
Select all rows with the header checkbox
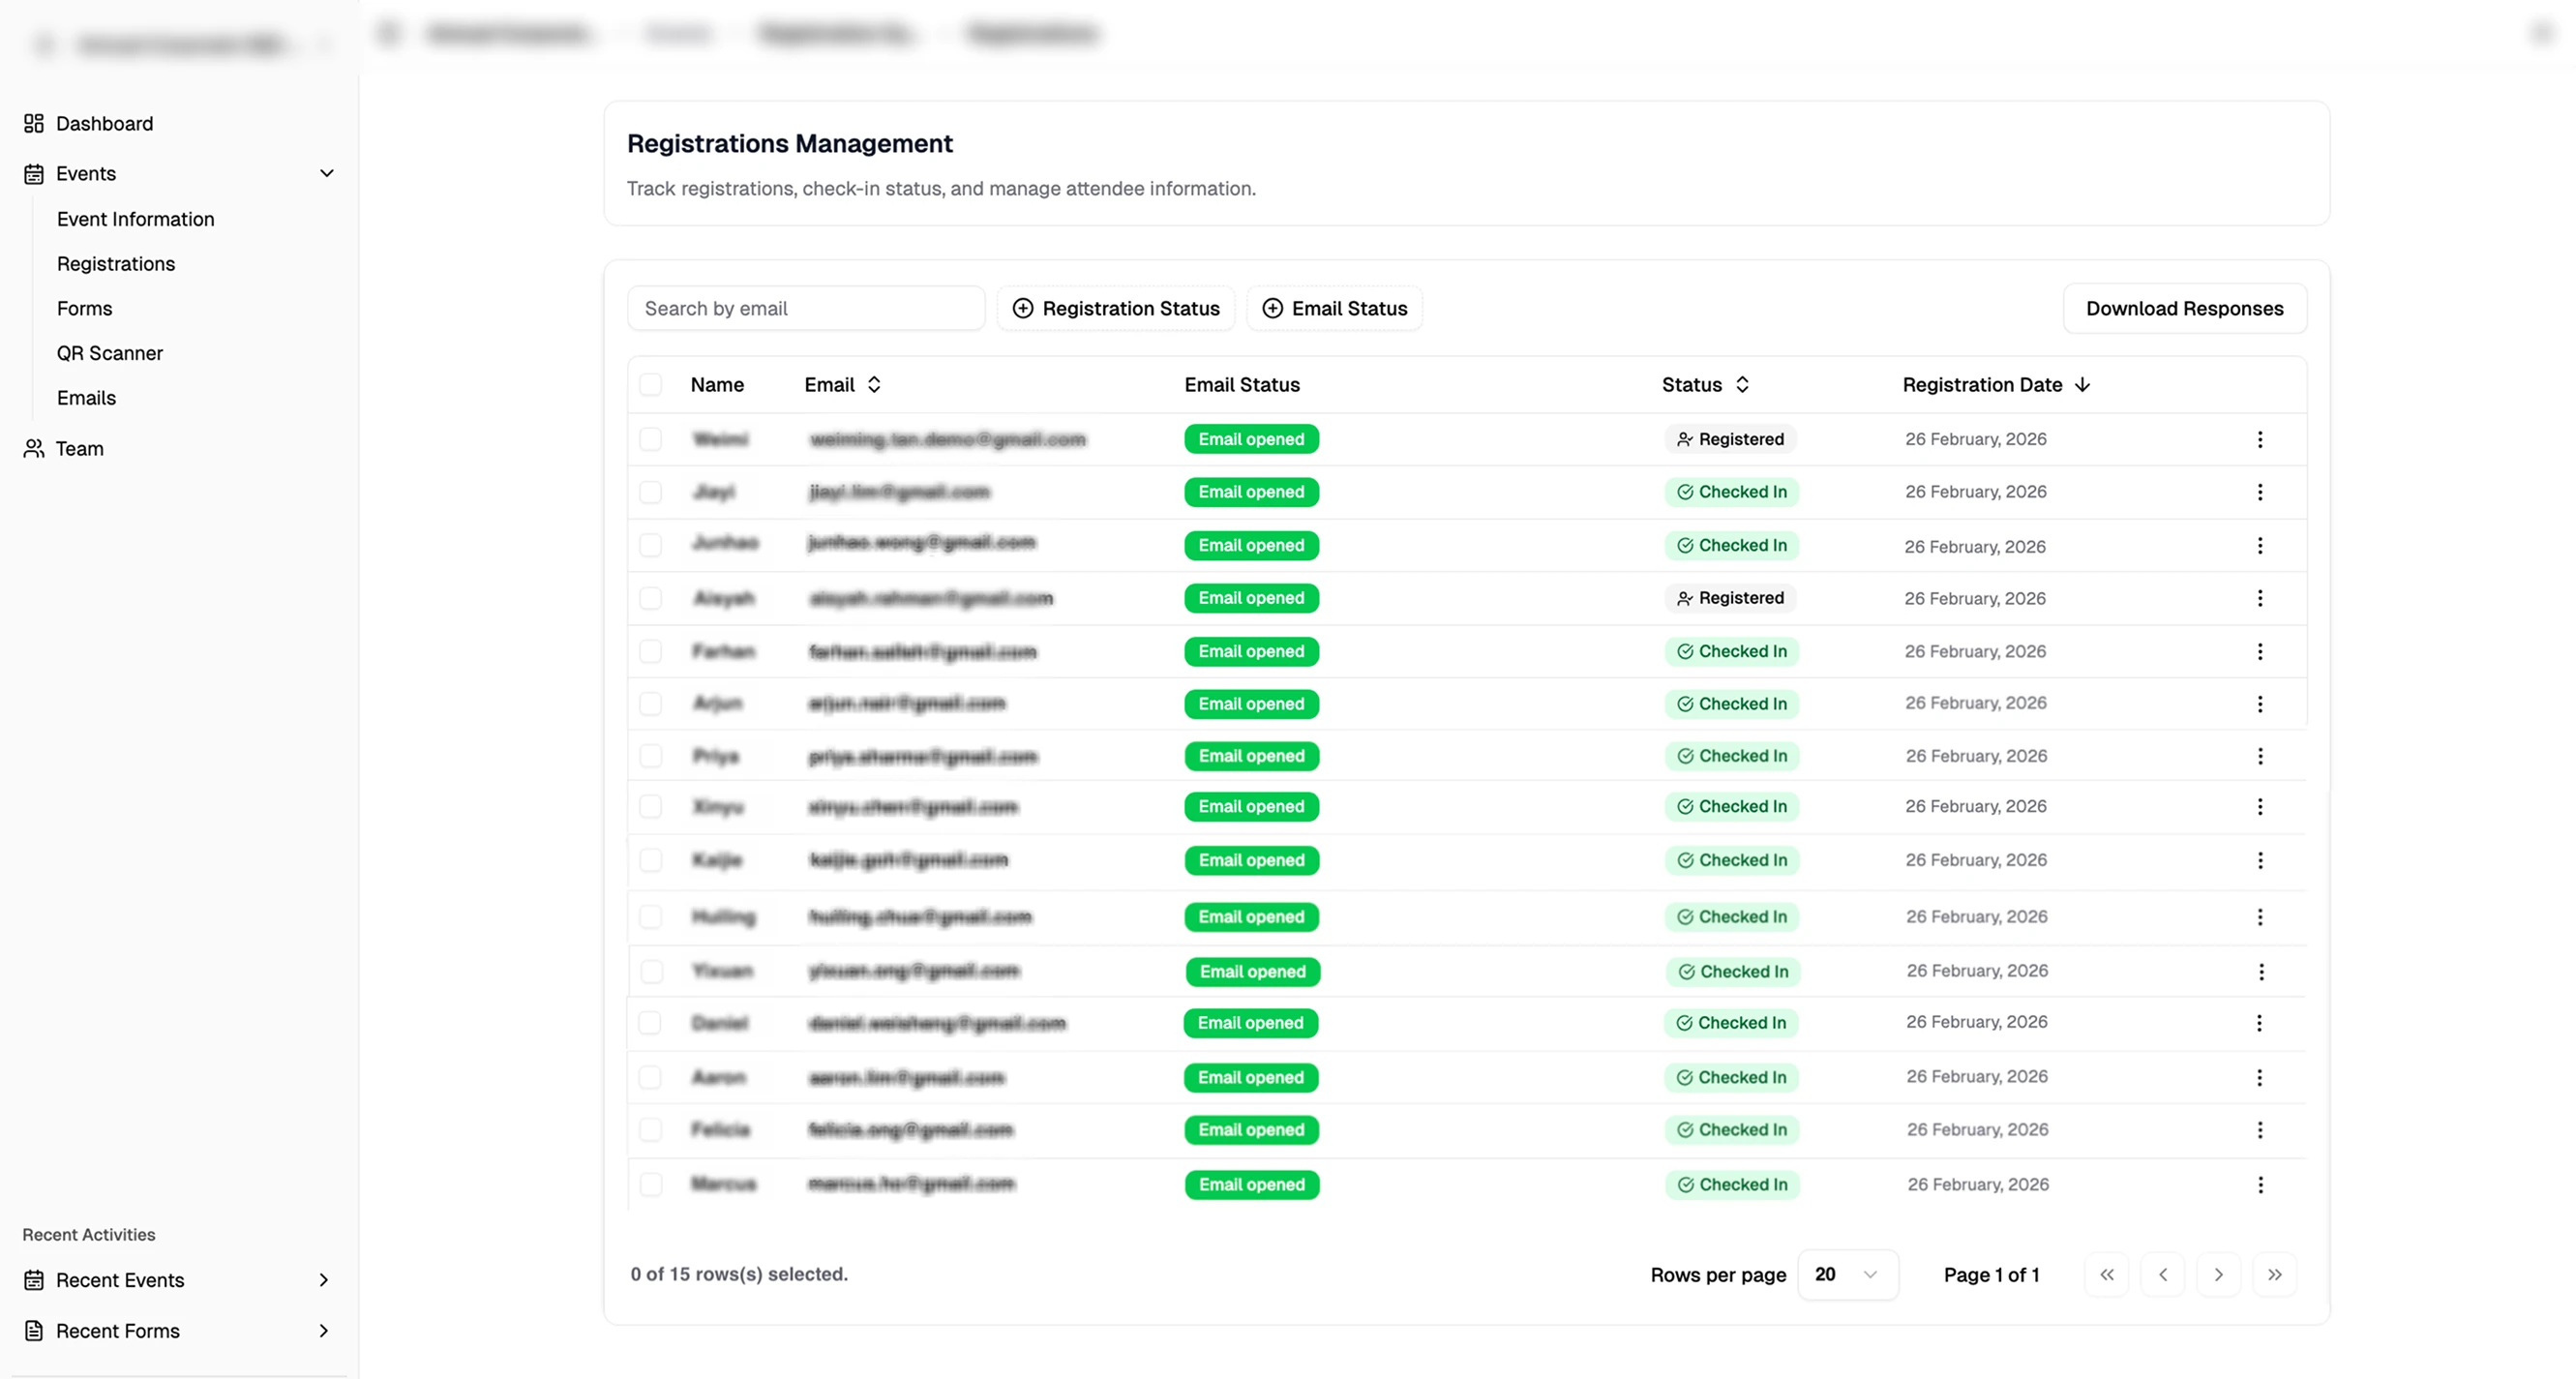[651, 384]
